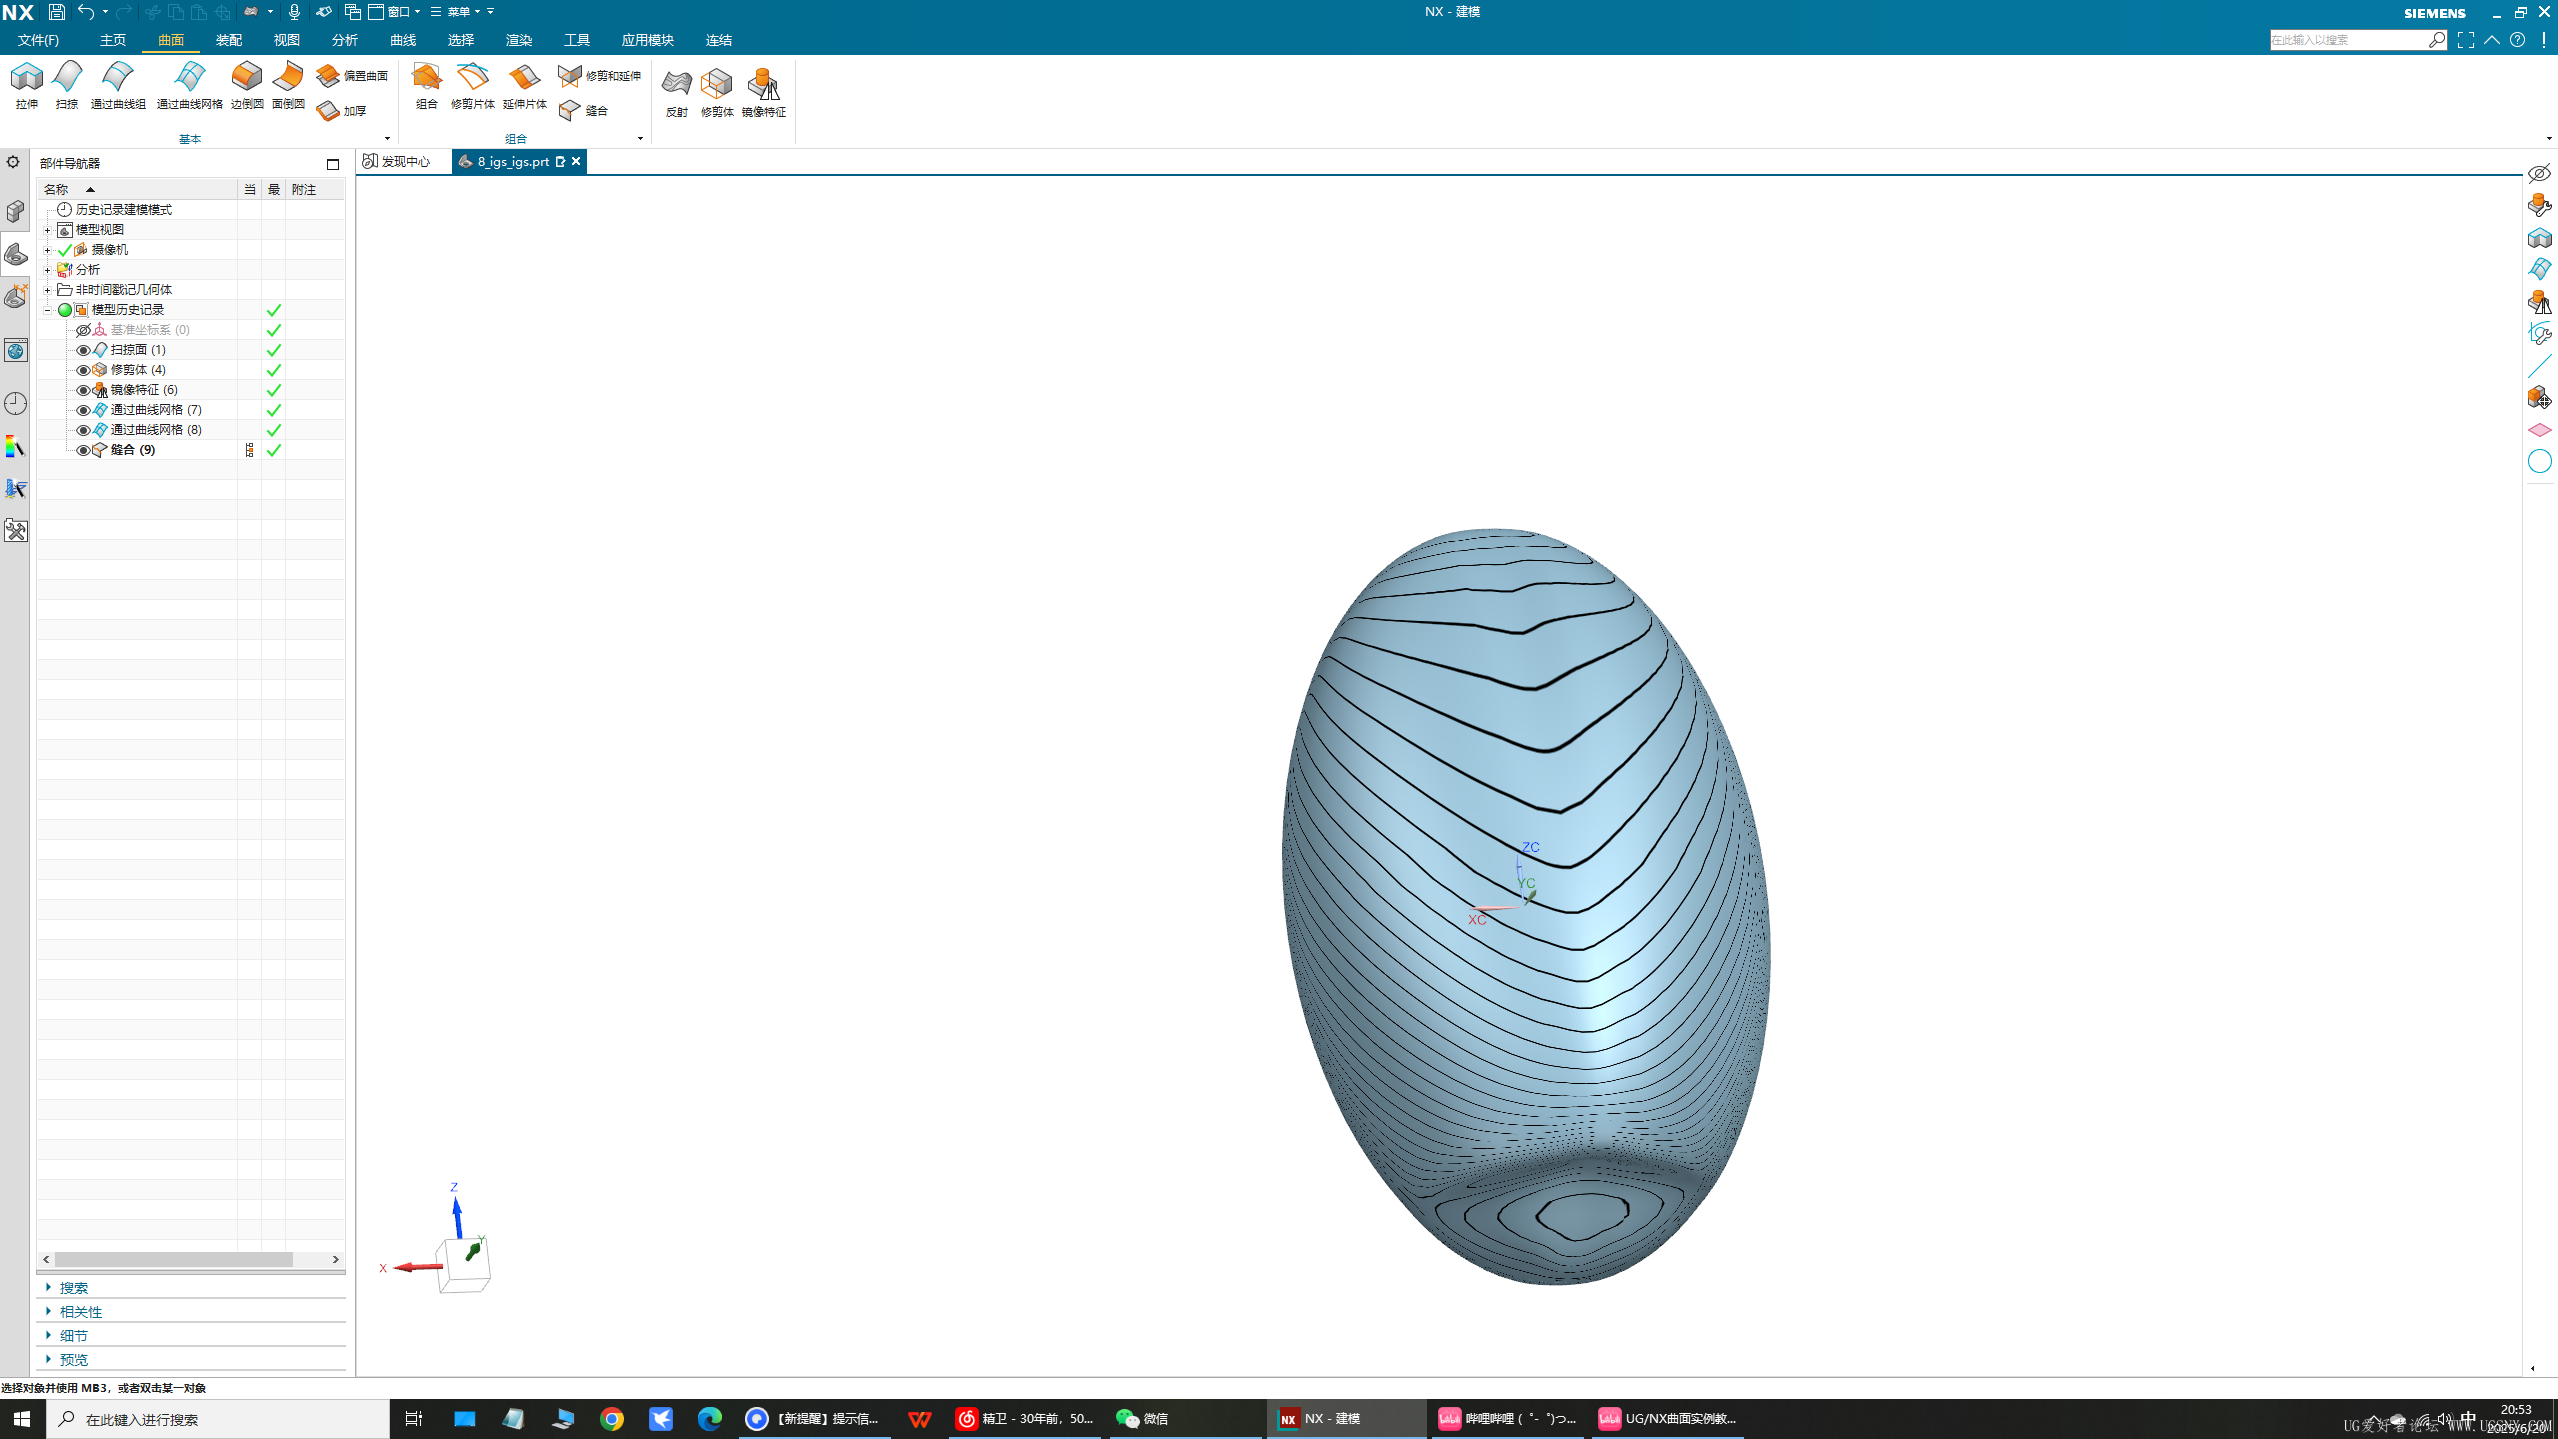This screenshot has width=2558, height=1439.
Task: Sort by the 名称 column header
Action: click(x=137, y=189)
